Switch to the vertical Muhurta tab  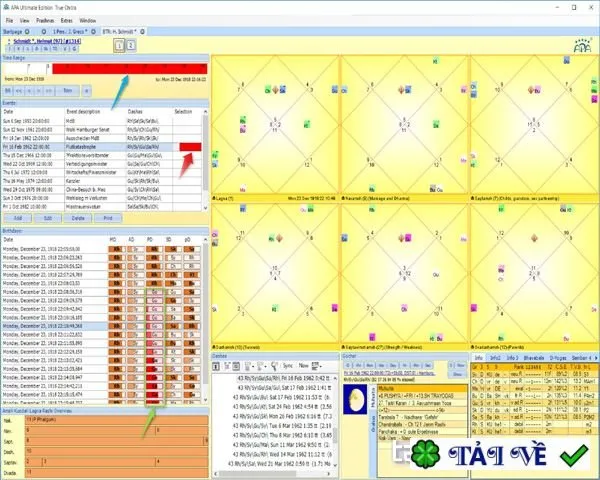(373, 396)
